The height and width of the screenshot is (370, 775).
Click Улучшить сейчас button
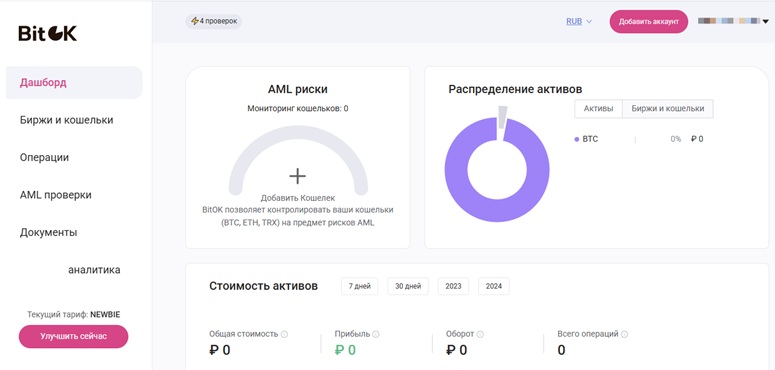pyautogui.click(x=74, y=336)
